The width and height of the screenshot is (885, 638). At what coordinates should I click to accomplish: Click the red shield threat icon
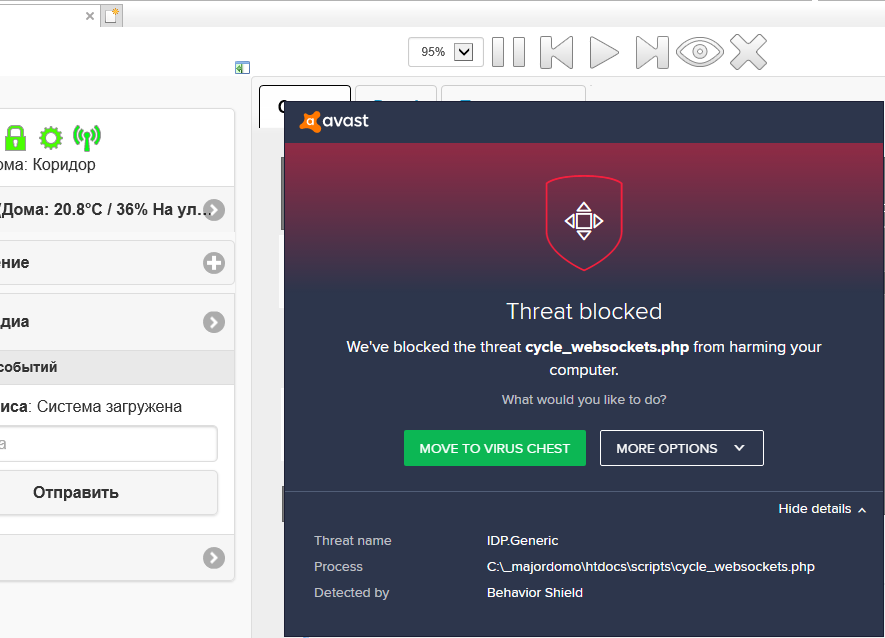[x=584, y=222]
